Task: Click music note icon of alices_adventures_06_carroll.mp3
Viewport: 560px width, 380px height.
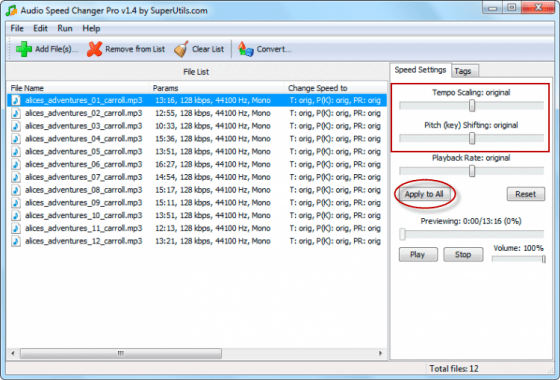Action: [16, 164]
